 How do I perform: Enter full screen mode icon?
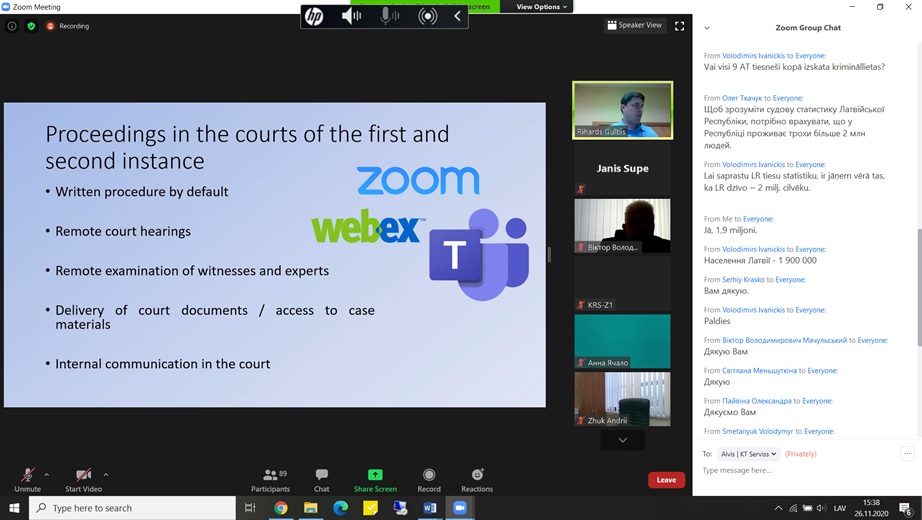click(679, 26)
